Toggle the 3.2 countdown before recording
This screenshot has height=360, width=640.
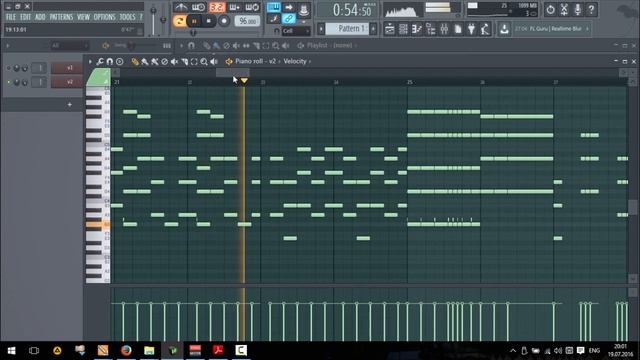(217, 7)
